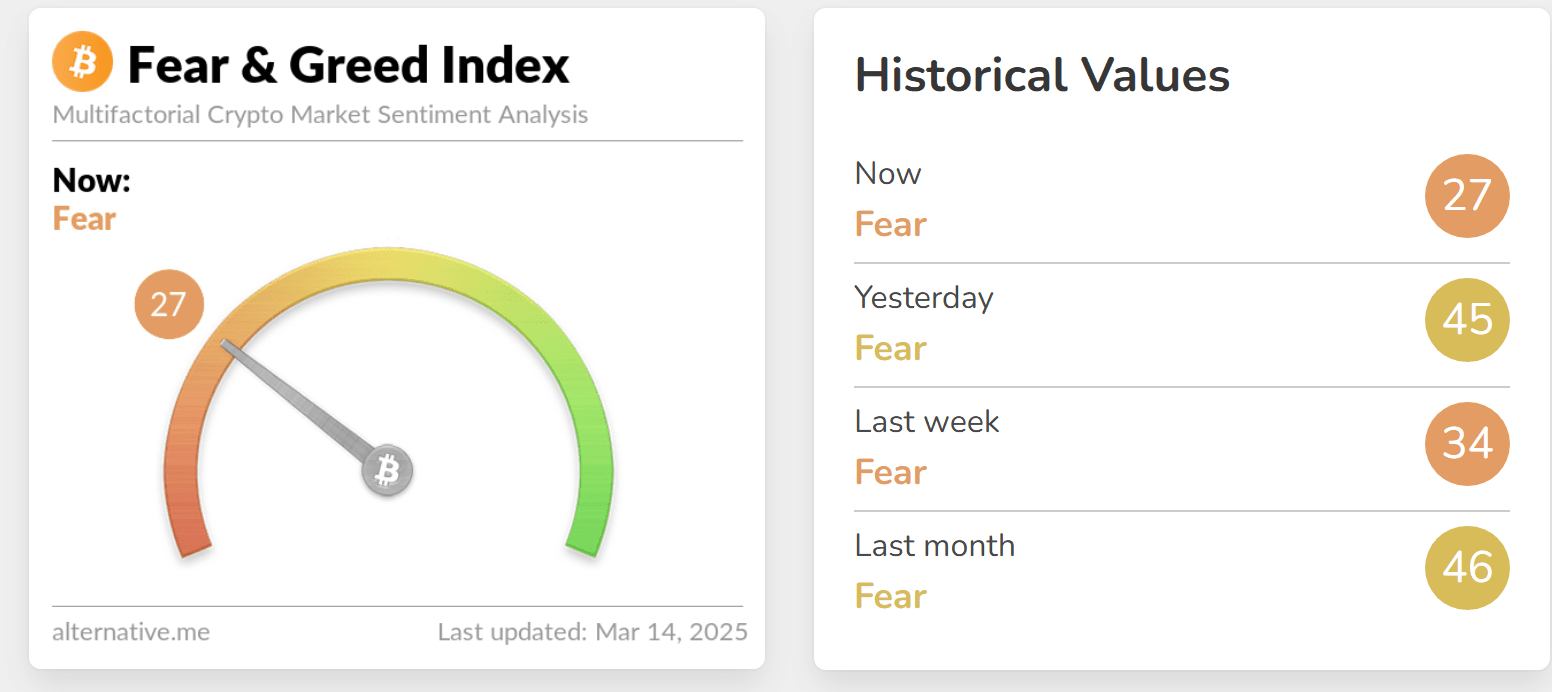Screen dimensions: 1552x692
Task: Click the orange Bitcoin logo icon
Action: click(x=83, y=62)
